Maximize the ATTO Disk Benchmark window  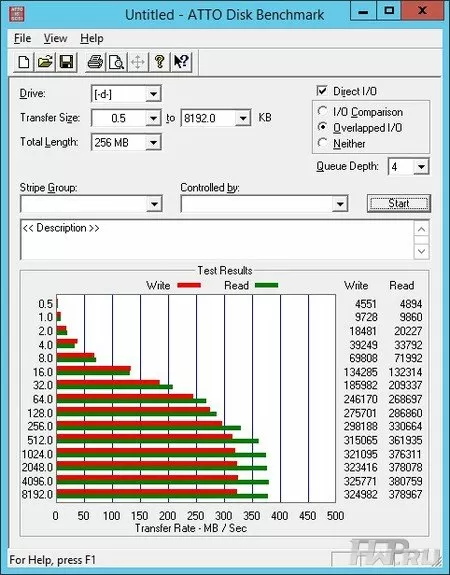click(x=389, y=11)
